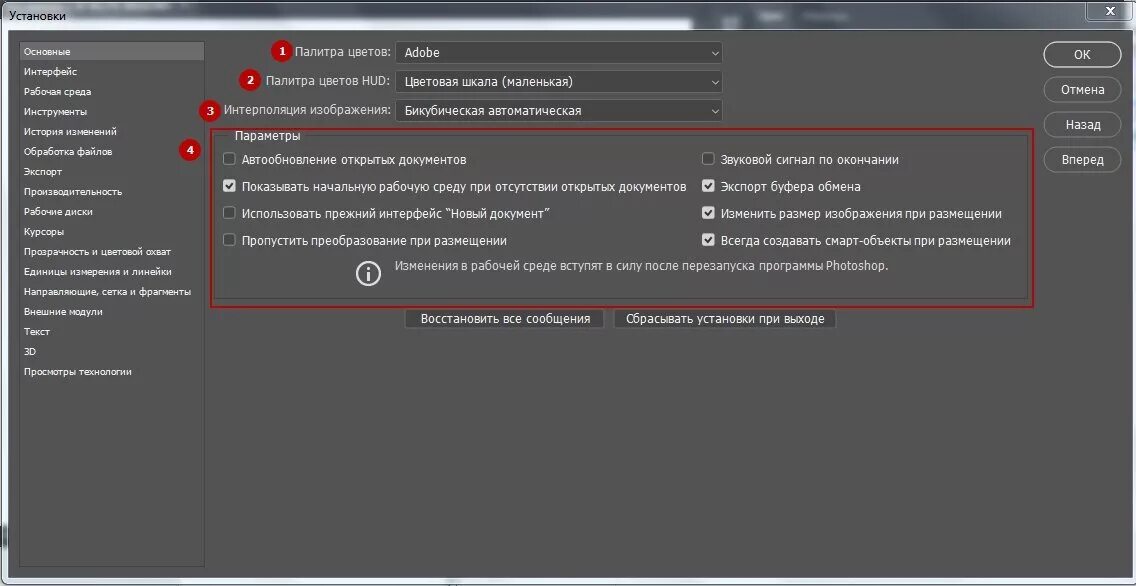Image resolution: width=1136 pixels, height=586 pixels.
Task: Select Единицы измерения и линейки category
Action: coord(112,272)
